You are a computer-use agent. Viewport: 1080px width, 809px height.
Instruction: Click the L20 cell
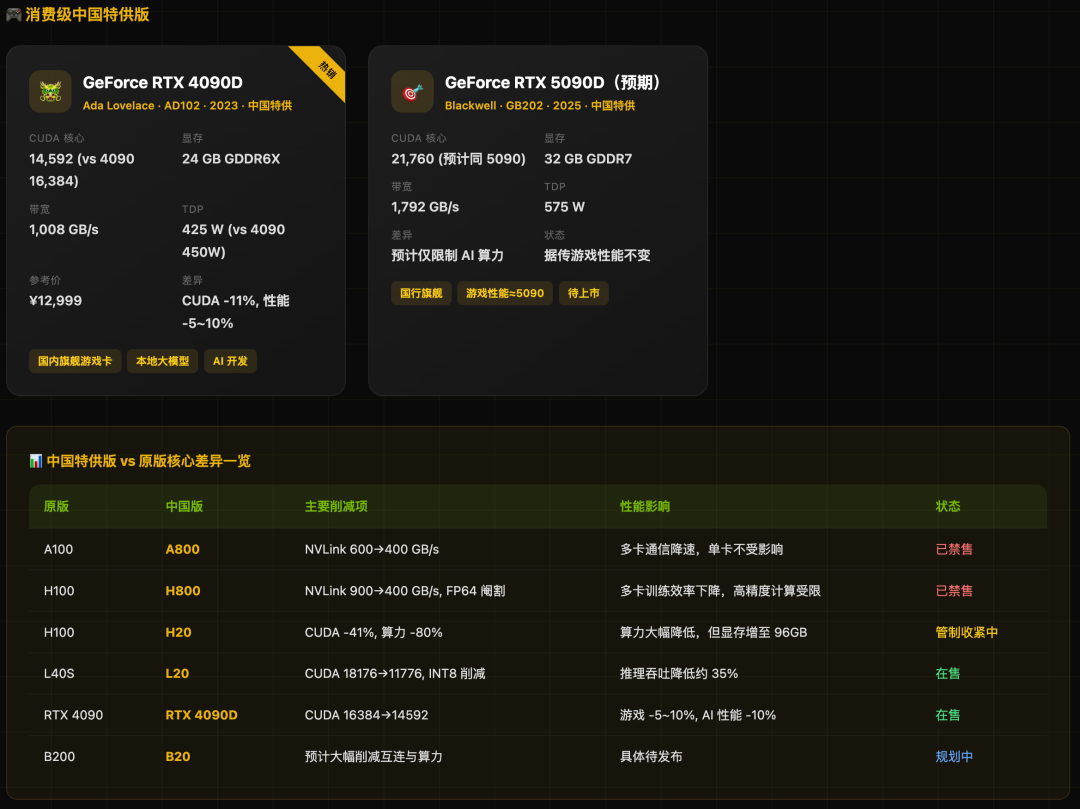[x=177, y=673]
